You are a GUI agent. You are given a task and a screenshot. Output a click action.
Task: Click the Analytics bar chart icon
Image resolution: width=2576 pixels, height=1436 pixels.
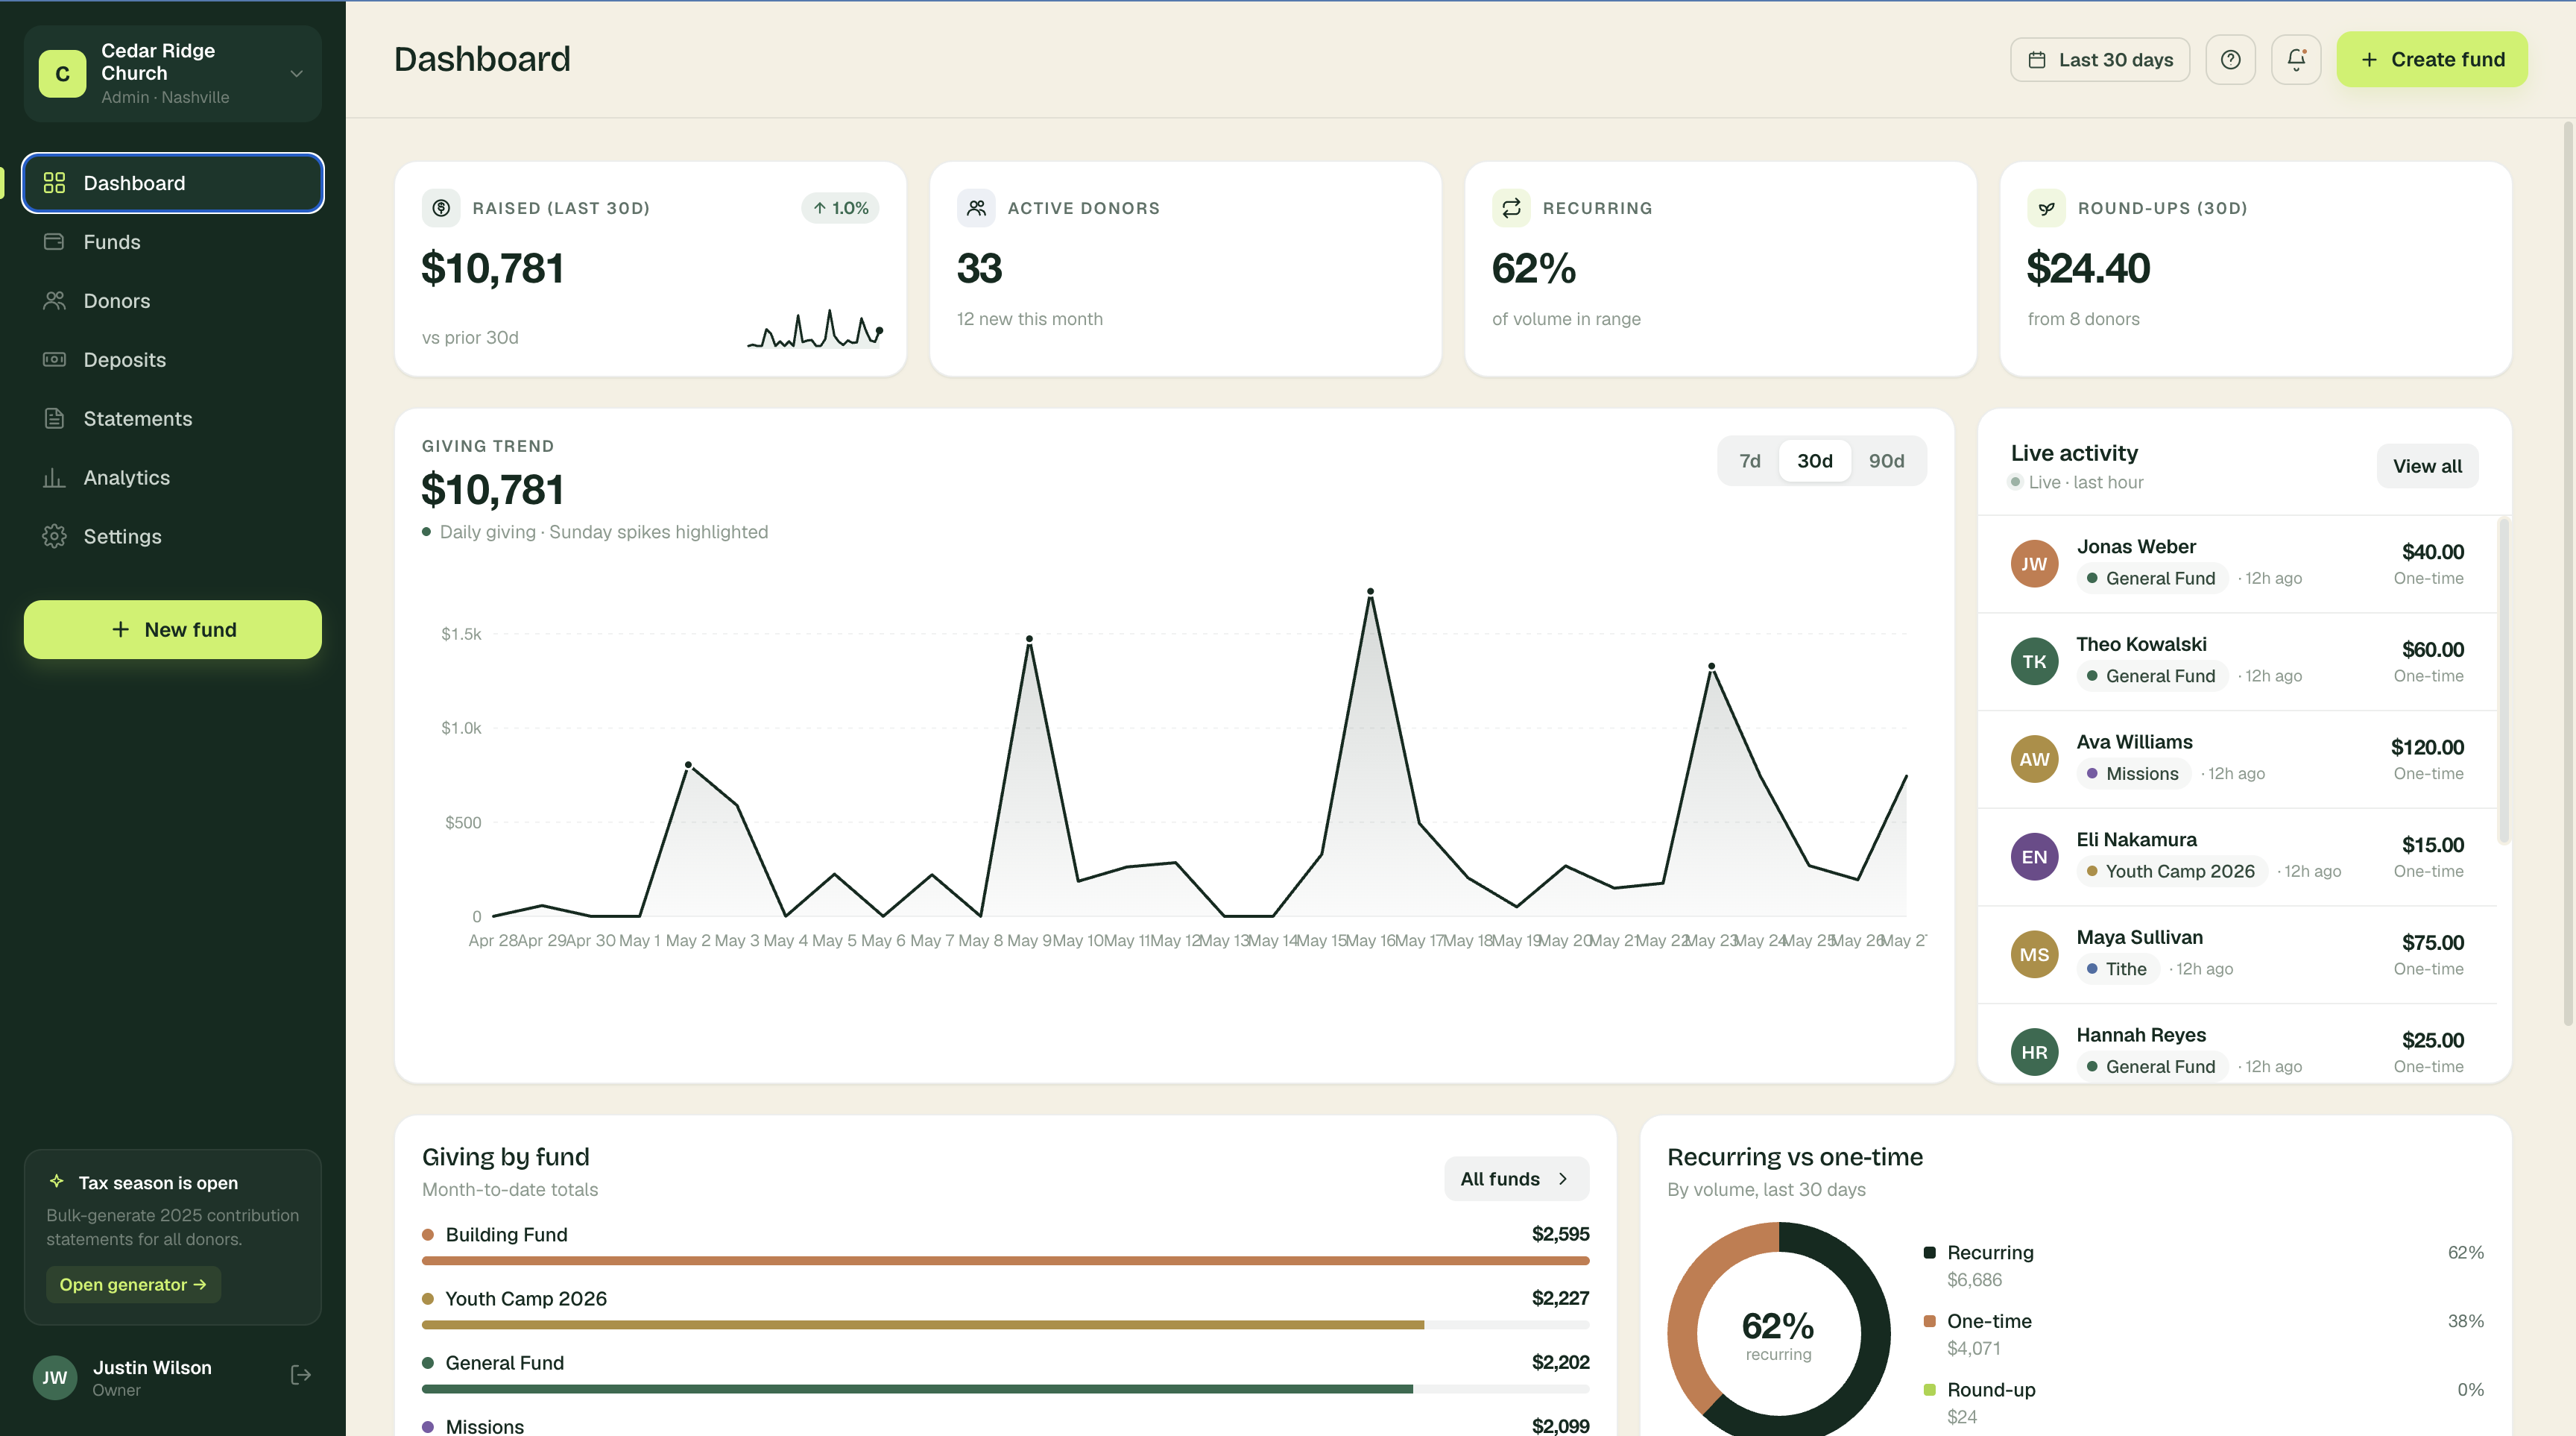[x=54, y=478]
